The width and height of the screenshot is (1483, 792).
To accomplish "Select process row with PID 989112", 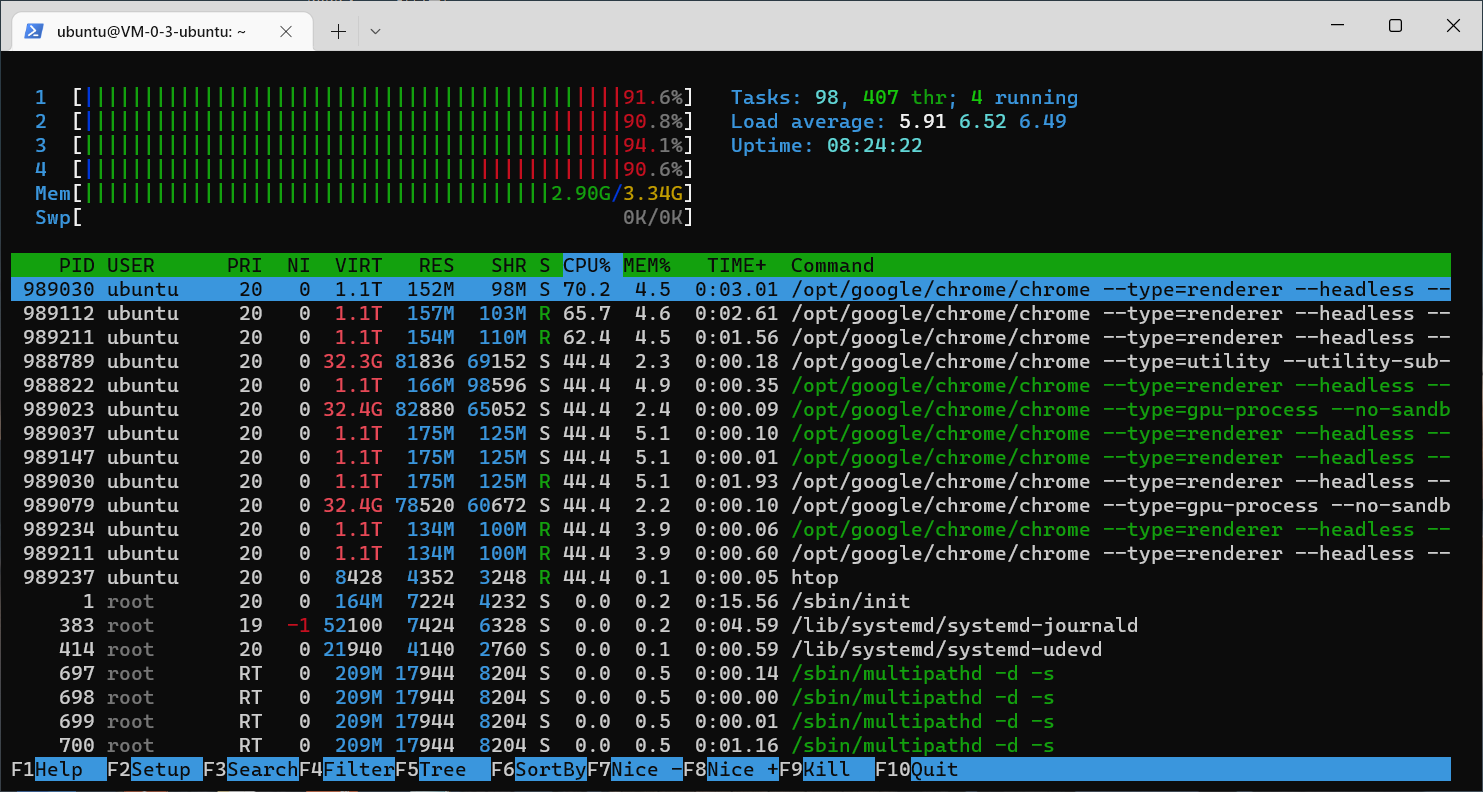I will (731, 313).
